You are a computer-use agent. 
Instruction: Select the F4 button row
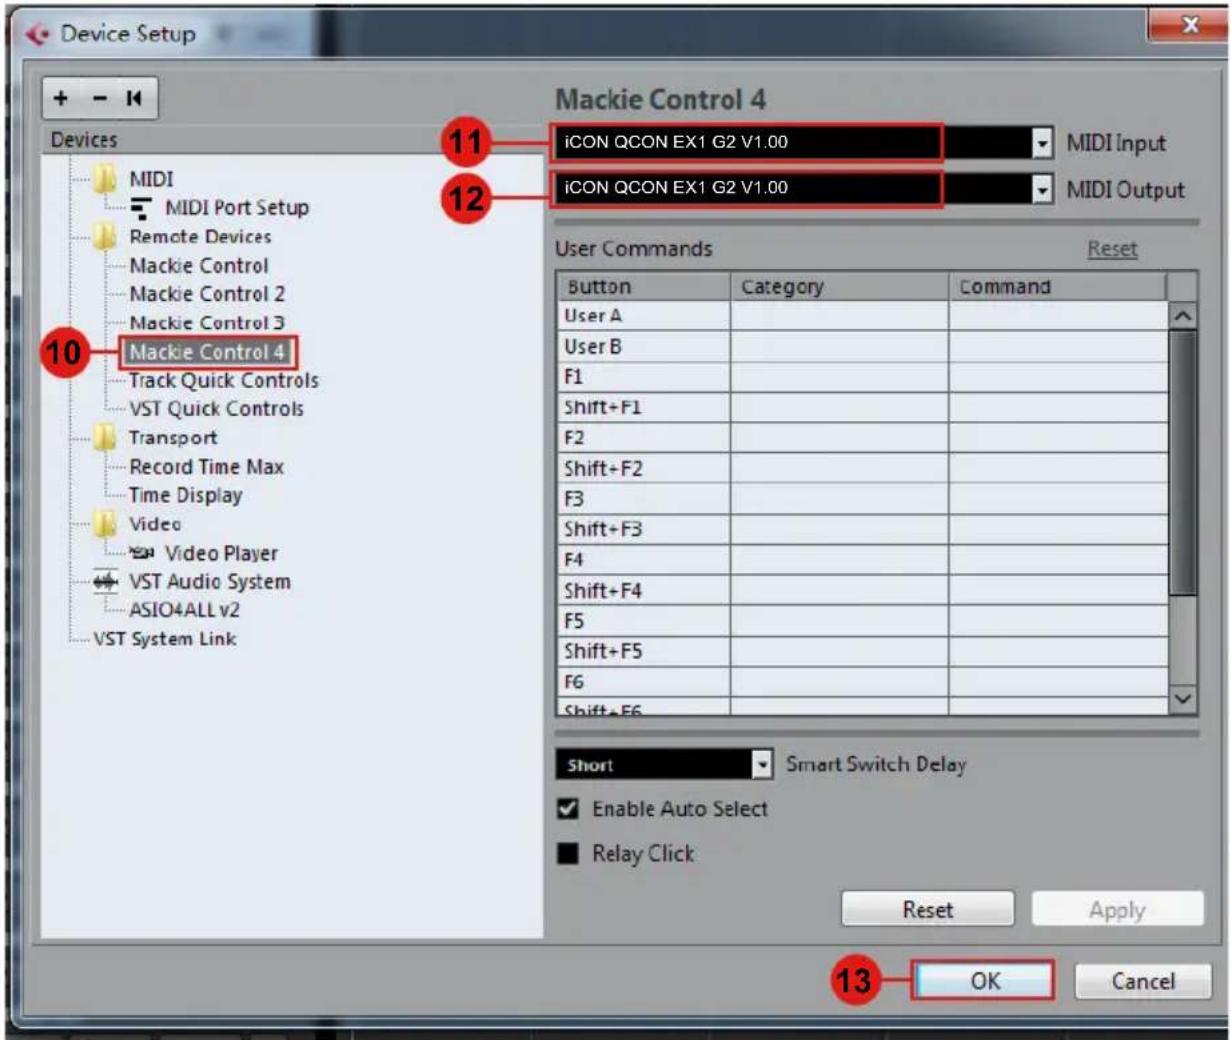[862, 560]
